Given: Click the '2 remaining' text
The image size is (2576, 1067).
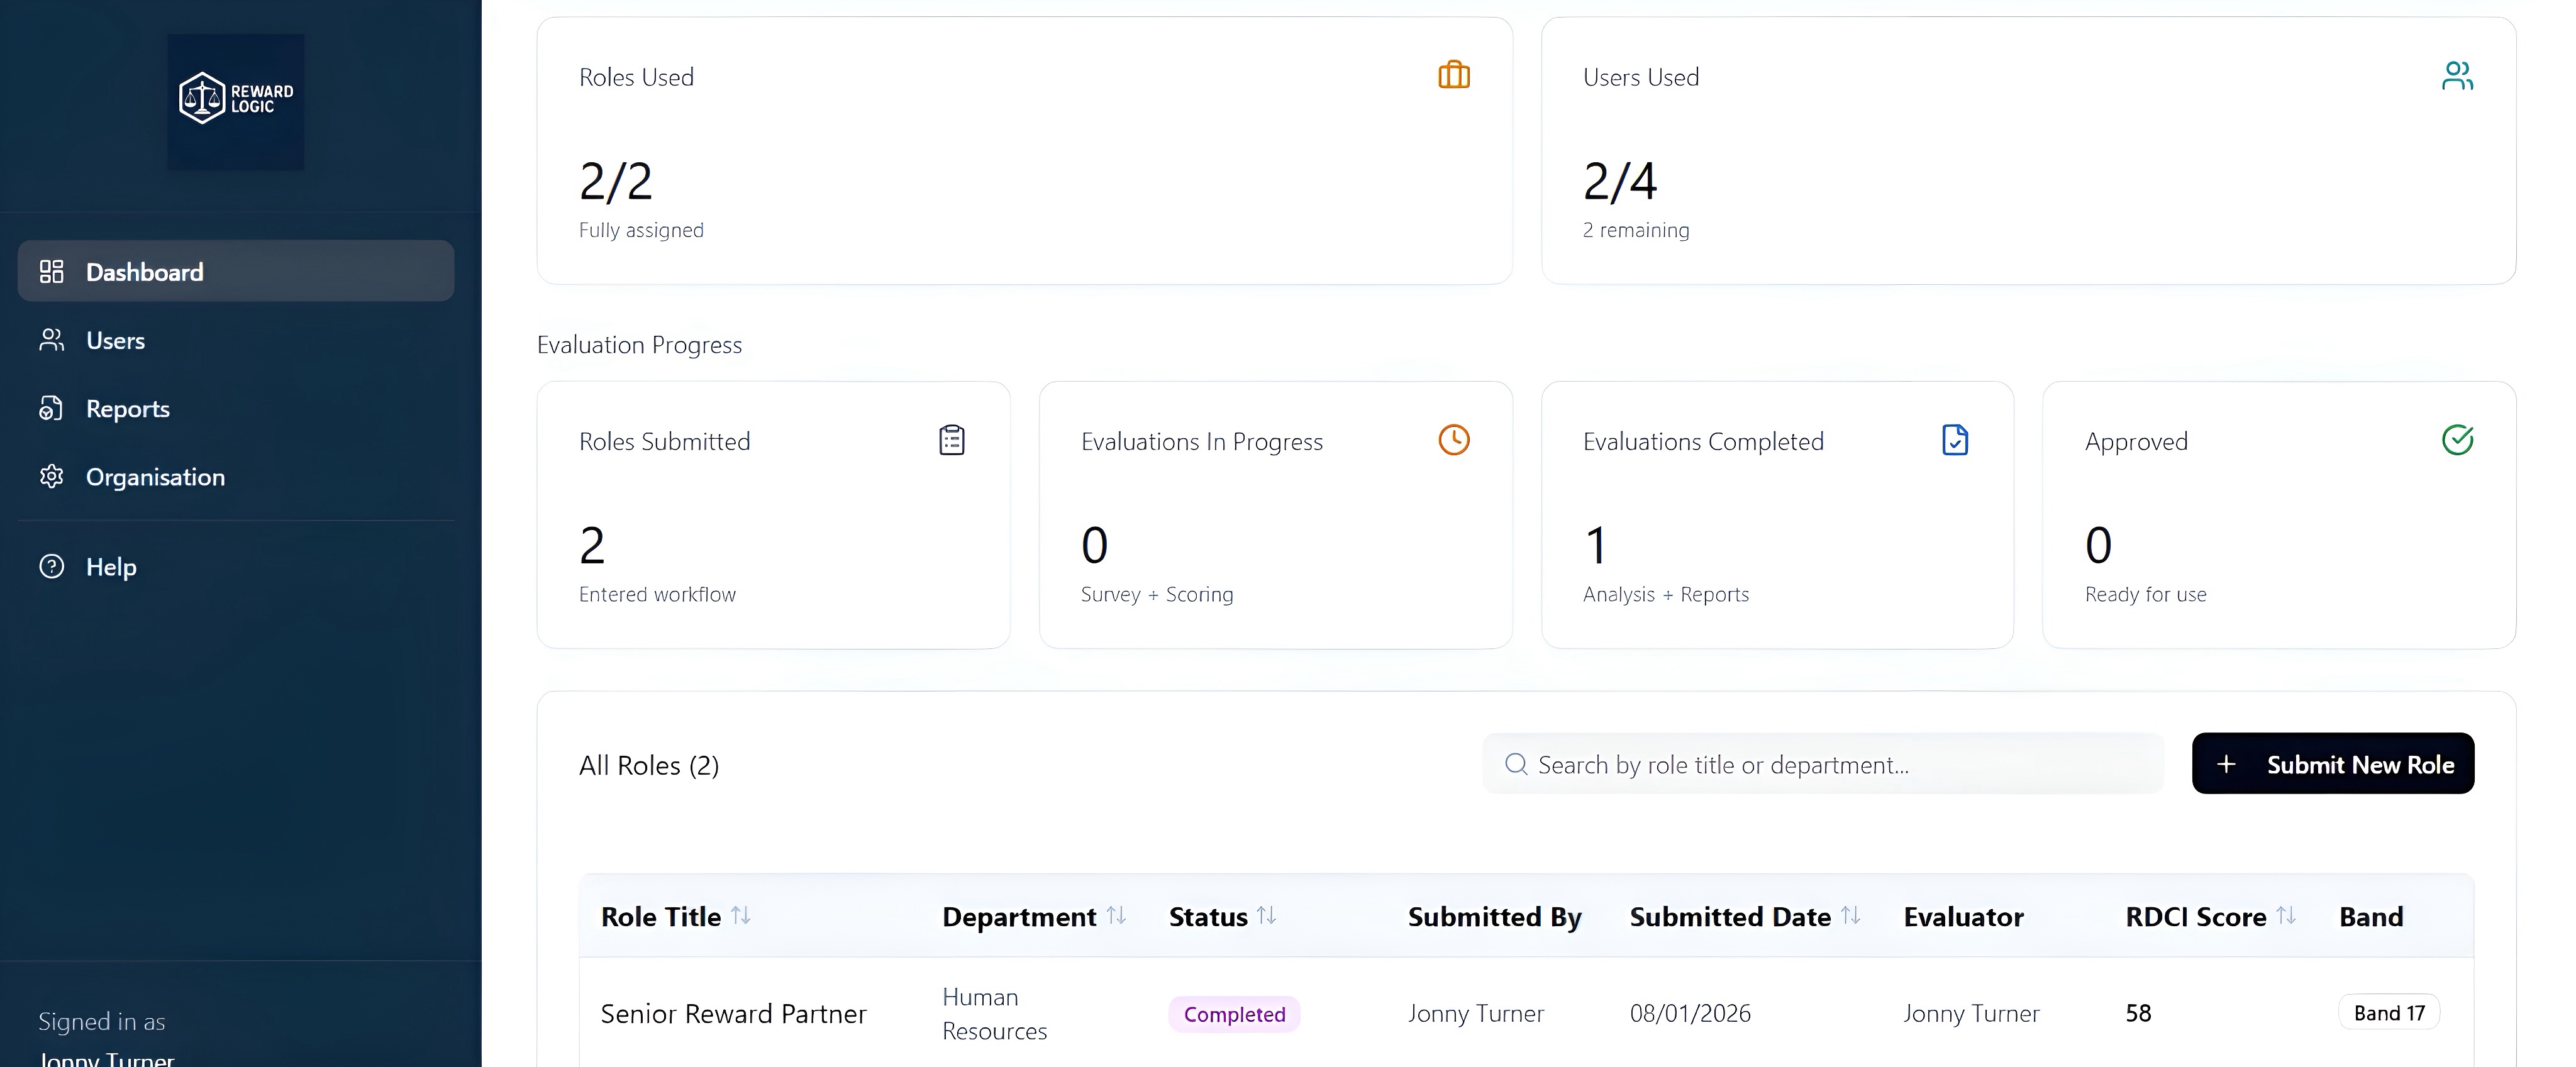Looking at the screenshot, I should click(1636, 230).
